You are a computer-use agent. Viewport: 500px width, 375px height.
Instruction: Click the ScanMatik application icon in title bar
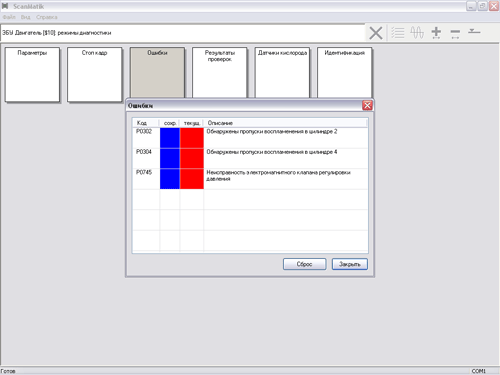5,6
